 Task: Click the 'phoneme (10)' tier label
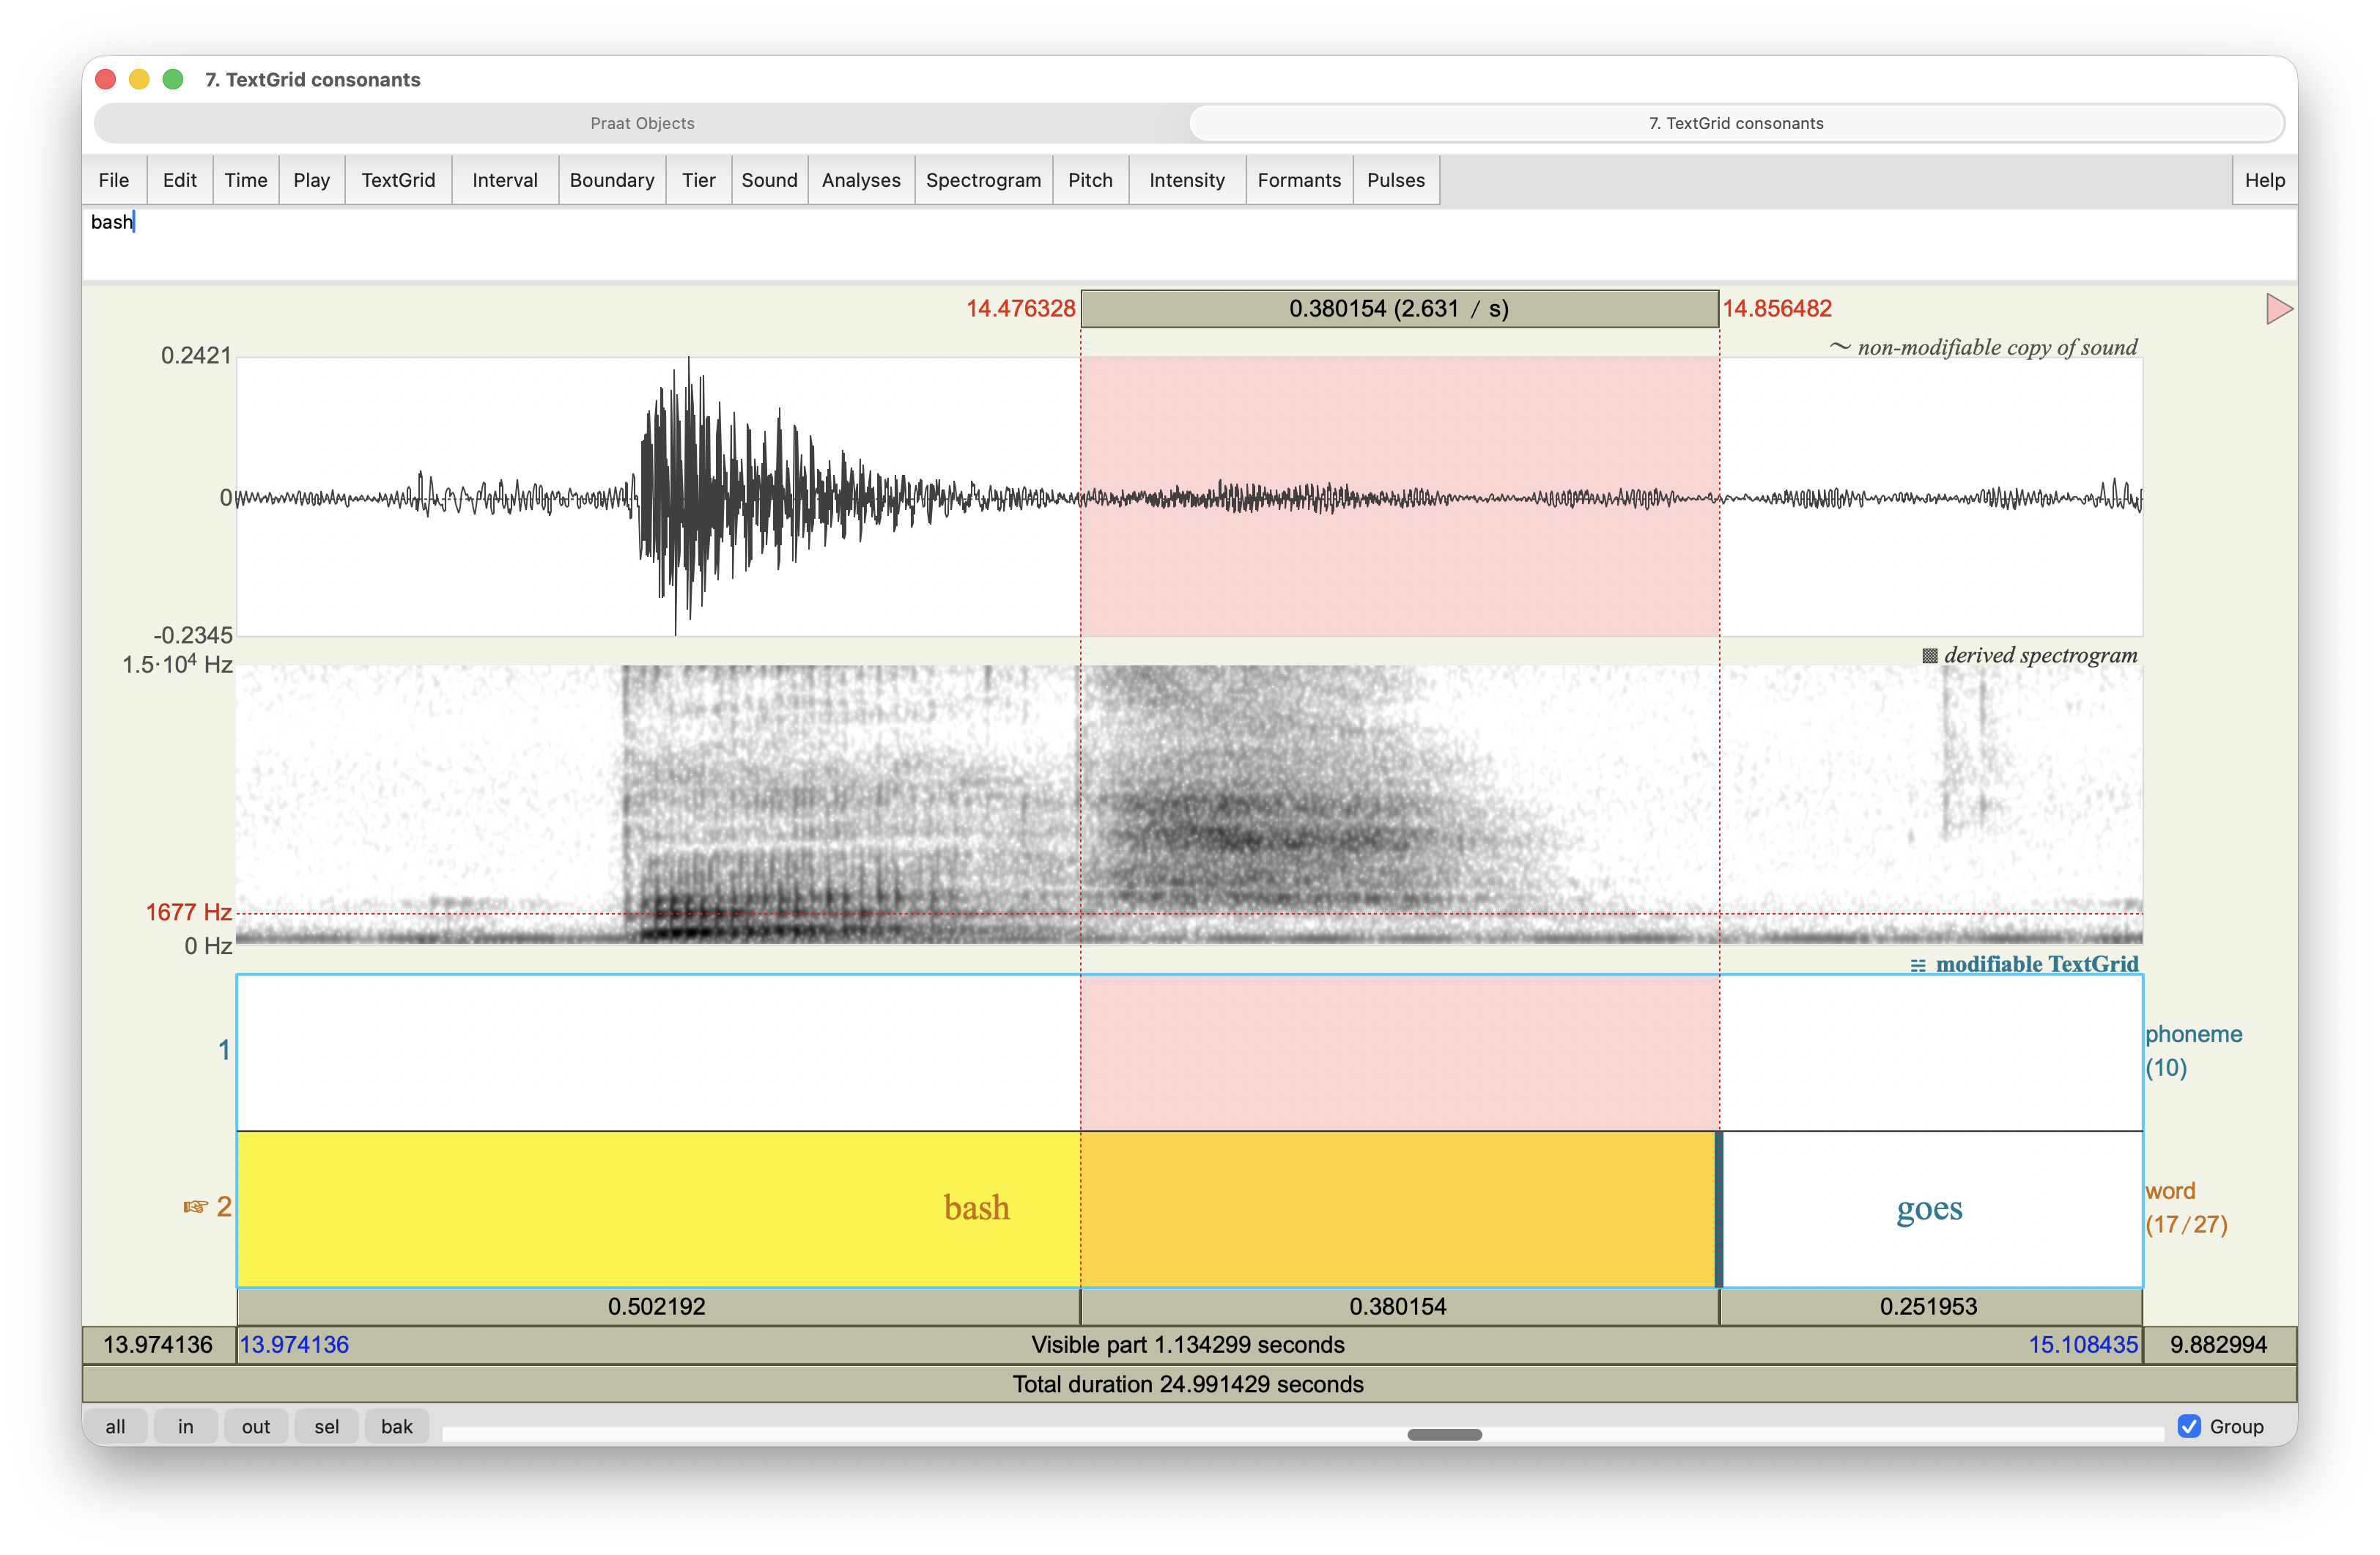click(2194, 1051)
